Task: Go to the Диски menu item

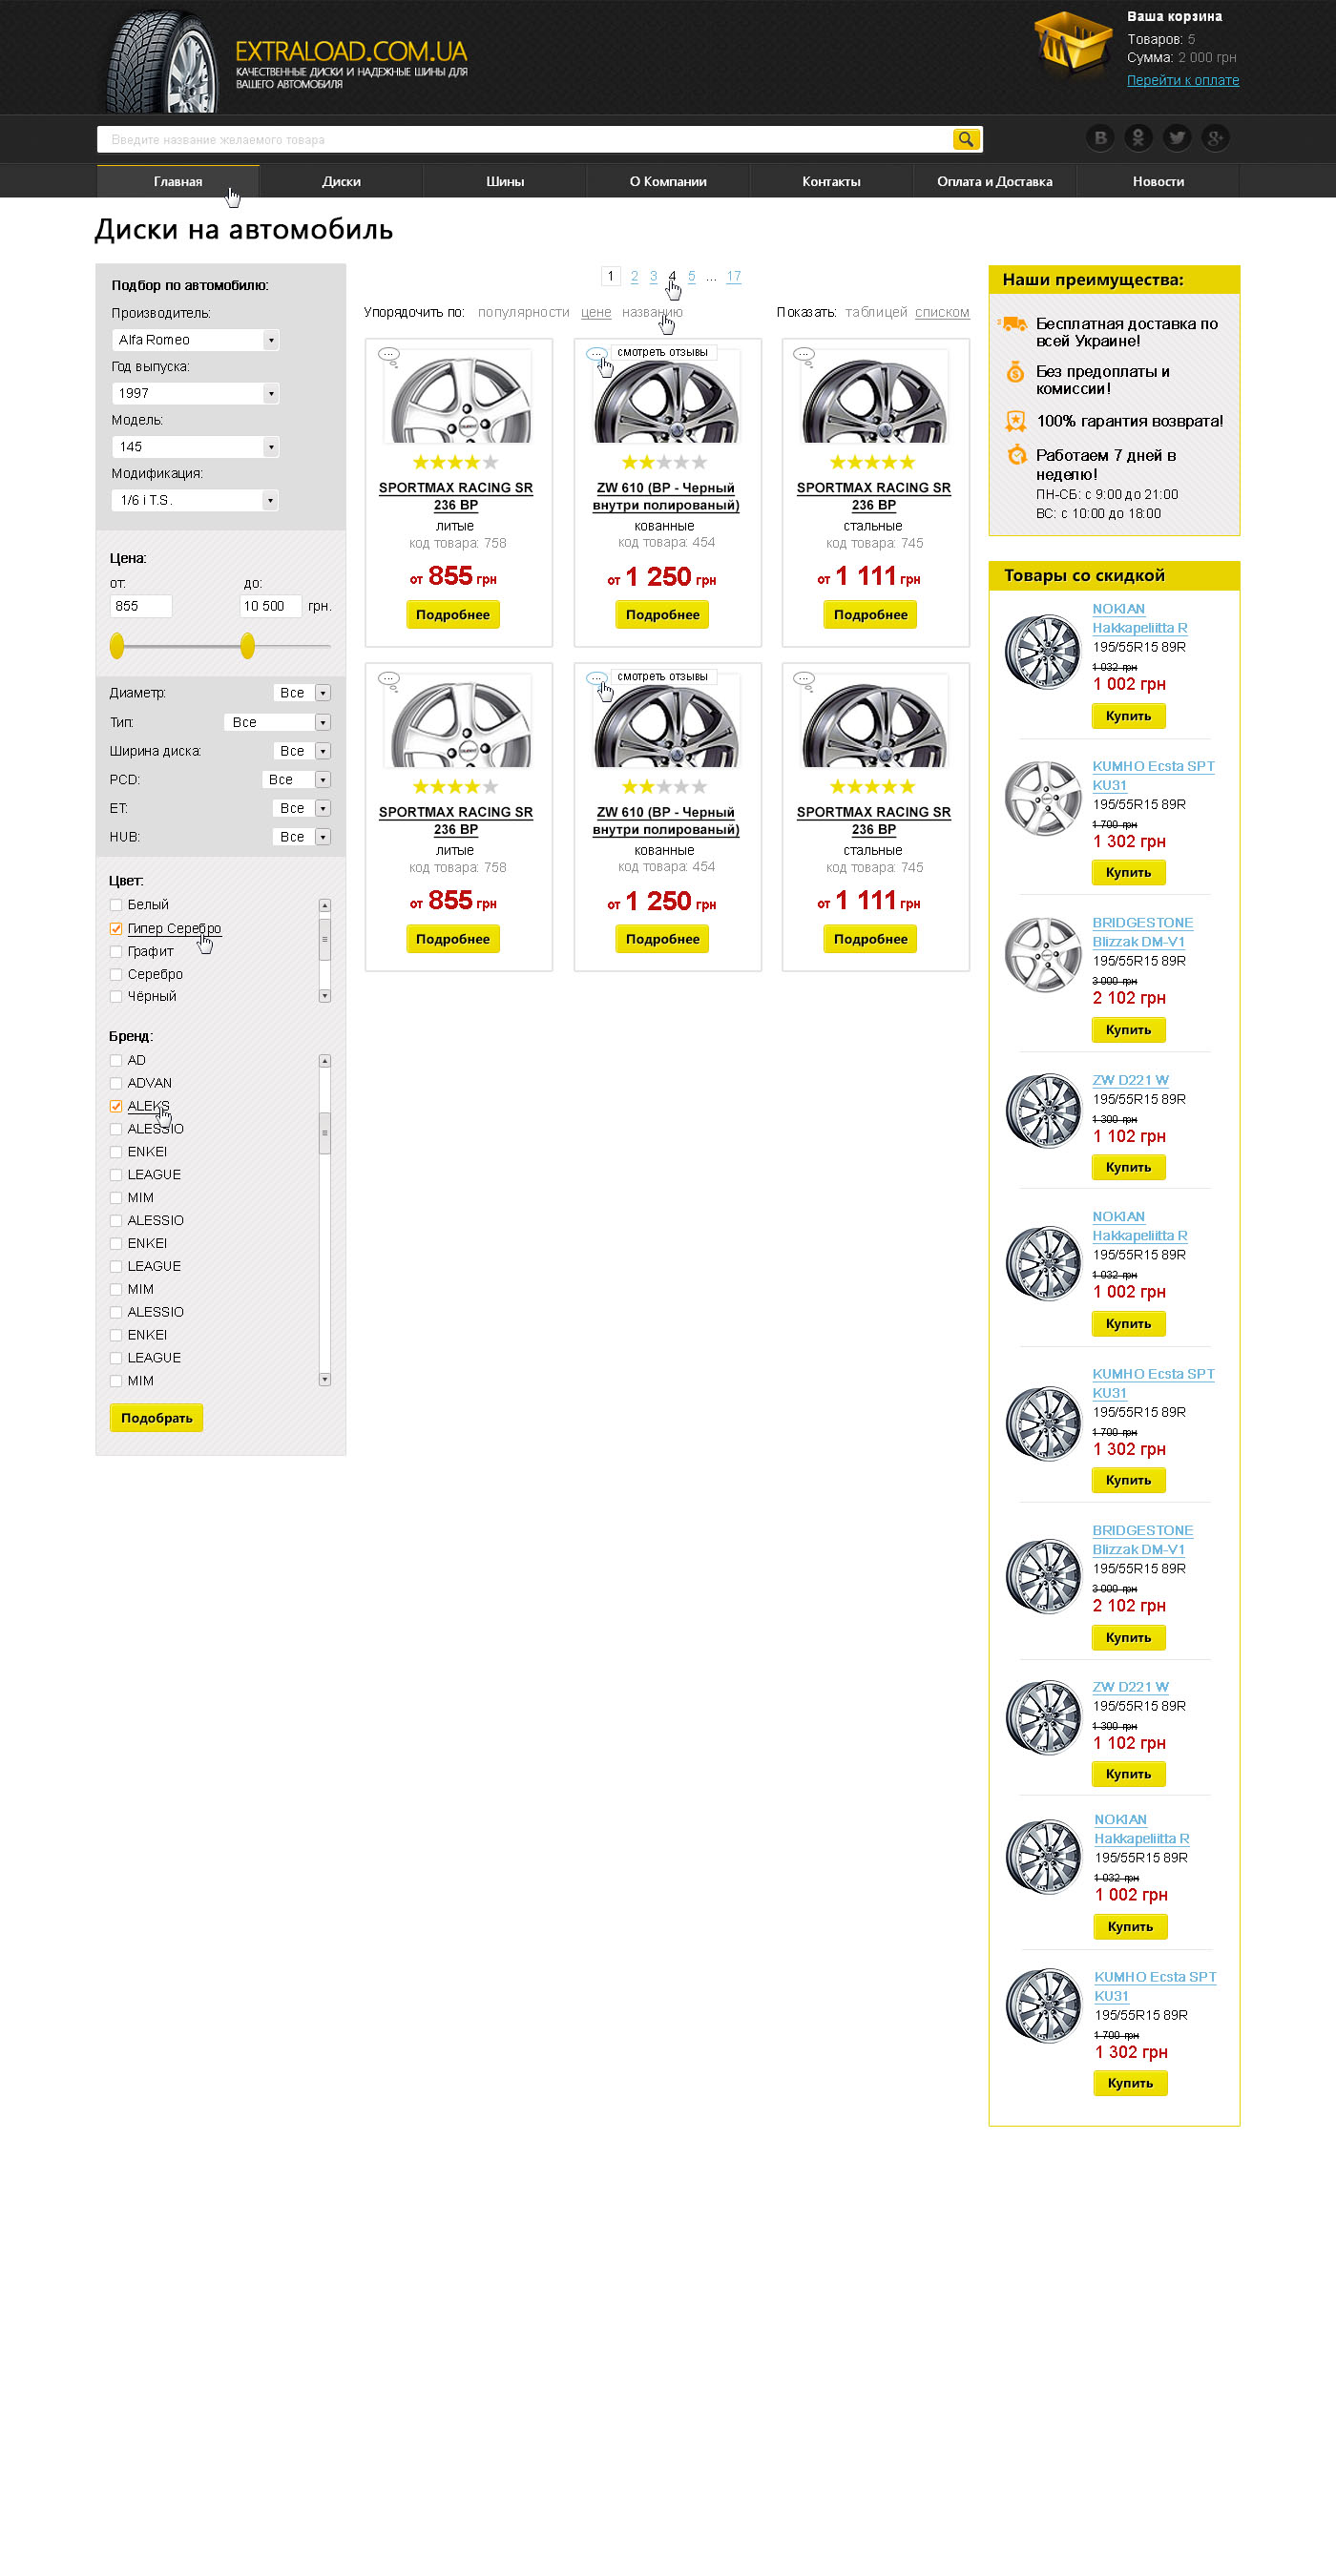Action: point(341,181)
